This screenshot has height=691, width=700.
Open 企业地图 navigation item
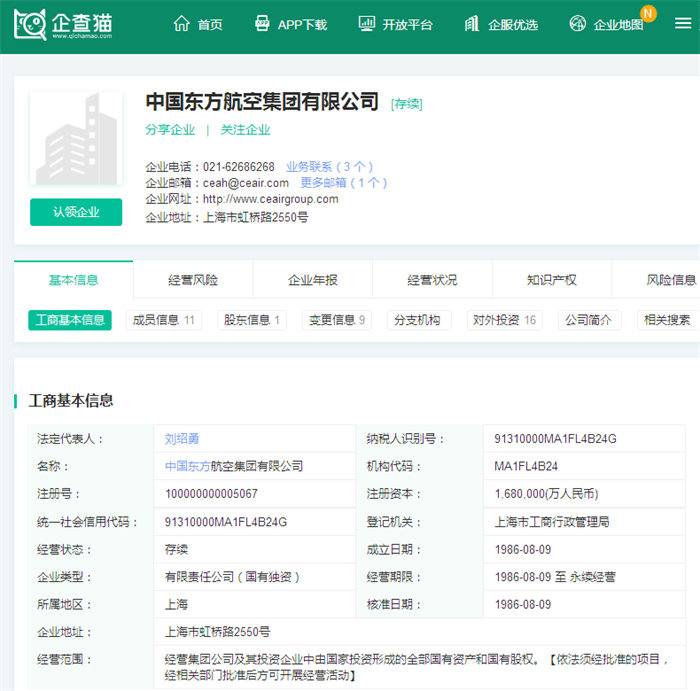[x=618, y=25]
